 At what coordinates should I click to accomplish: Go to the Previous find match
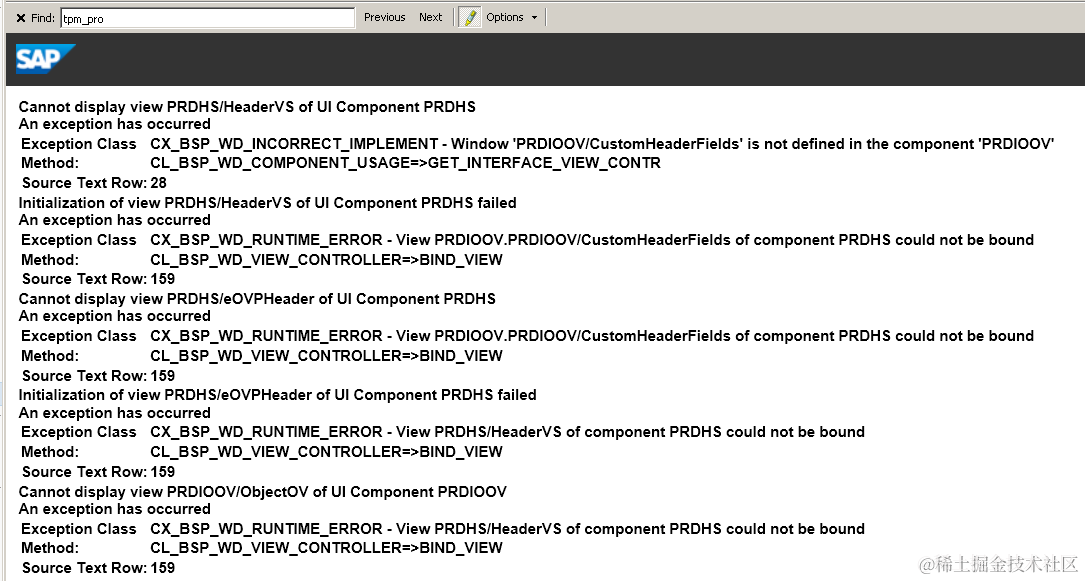[385, 17]
